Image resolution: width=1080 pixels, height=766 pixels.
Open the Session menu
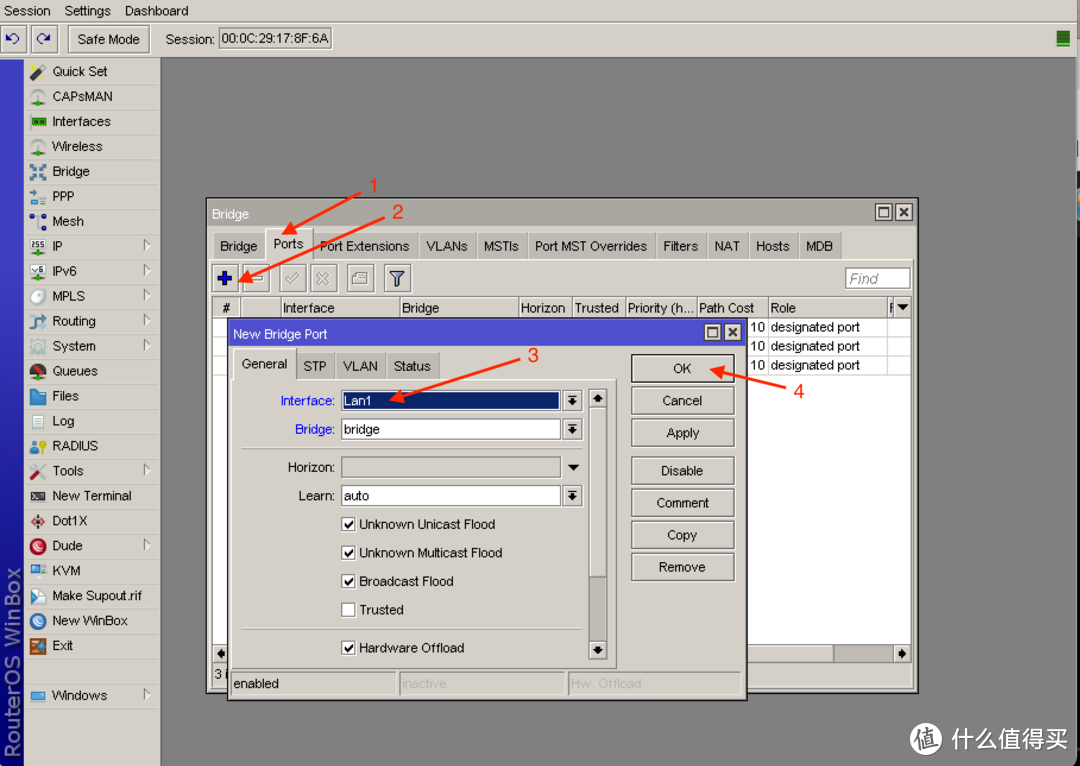pyautogui.click(x=27, y=11)
